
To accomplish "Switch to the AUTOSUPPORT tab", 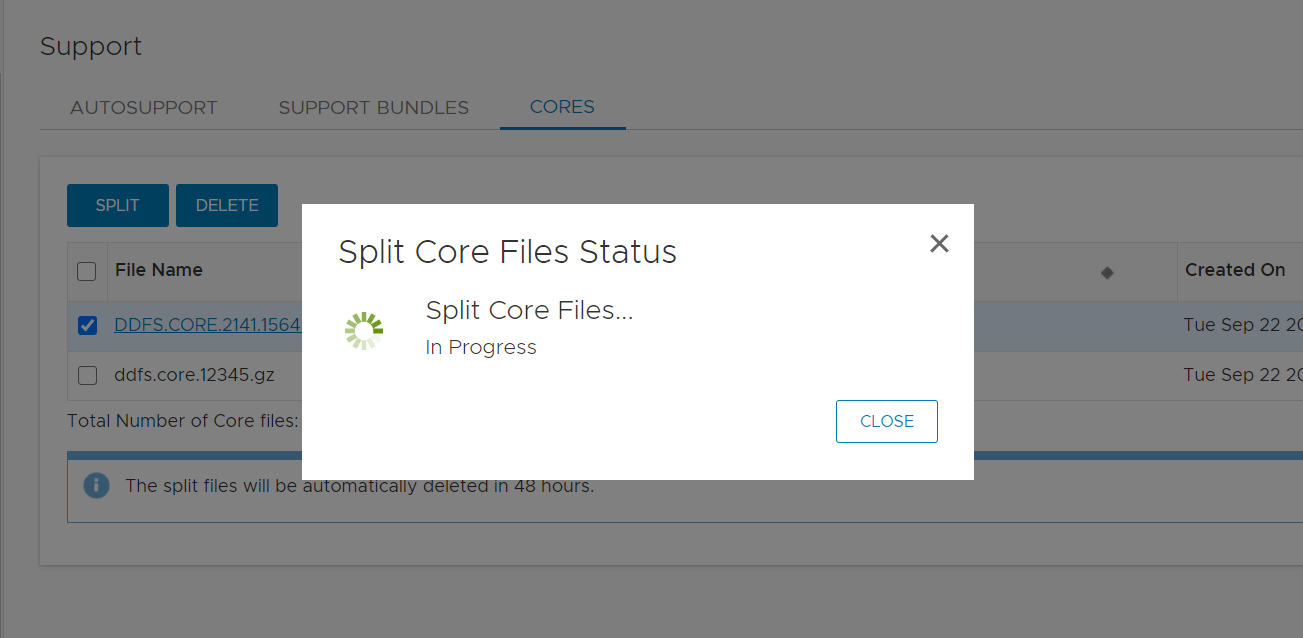I will tap(144, 108).
